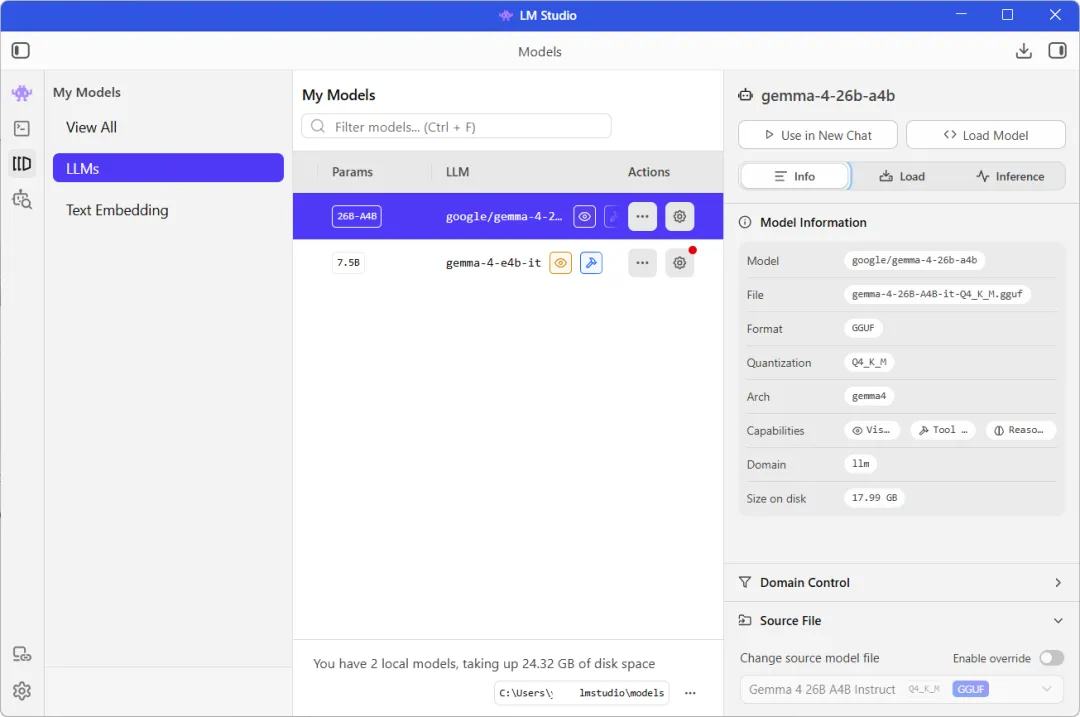Click the 26B-A4B params badge
1080x717 pixels.
click(357, 216)
